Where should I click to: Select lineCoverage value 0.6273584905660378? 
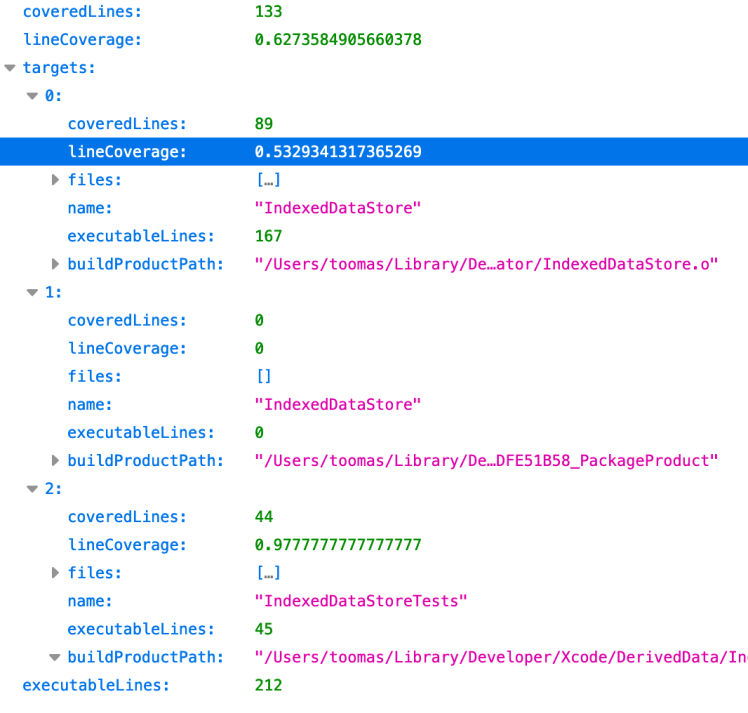coord(338,40)
